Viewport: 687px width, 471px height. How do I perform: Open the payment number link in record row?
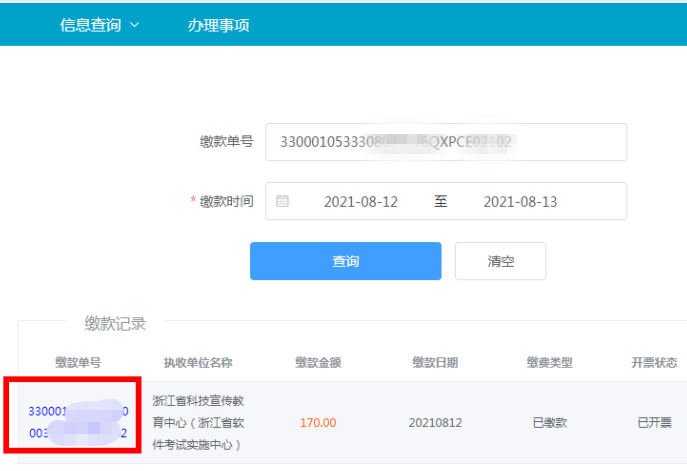tap(77, 422)
